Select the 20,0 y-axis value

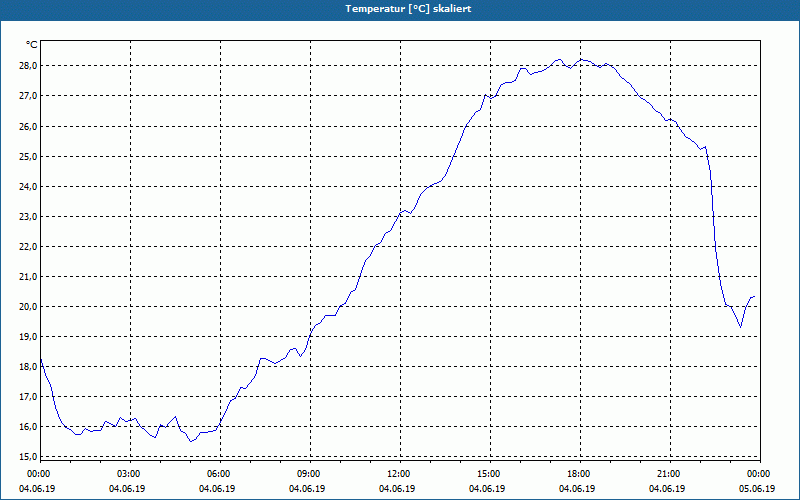[29, 307]
